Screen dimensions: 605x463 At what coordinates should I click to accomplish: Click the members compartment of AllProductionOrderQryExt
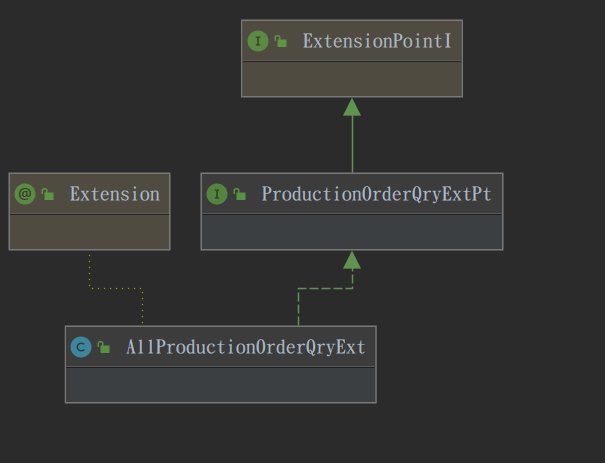[221, 385]
